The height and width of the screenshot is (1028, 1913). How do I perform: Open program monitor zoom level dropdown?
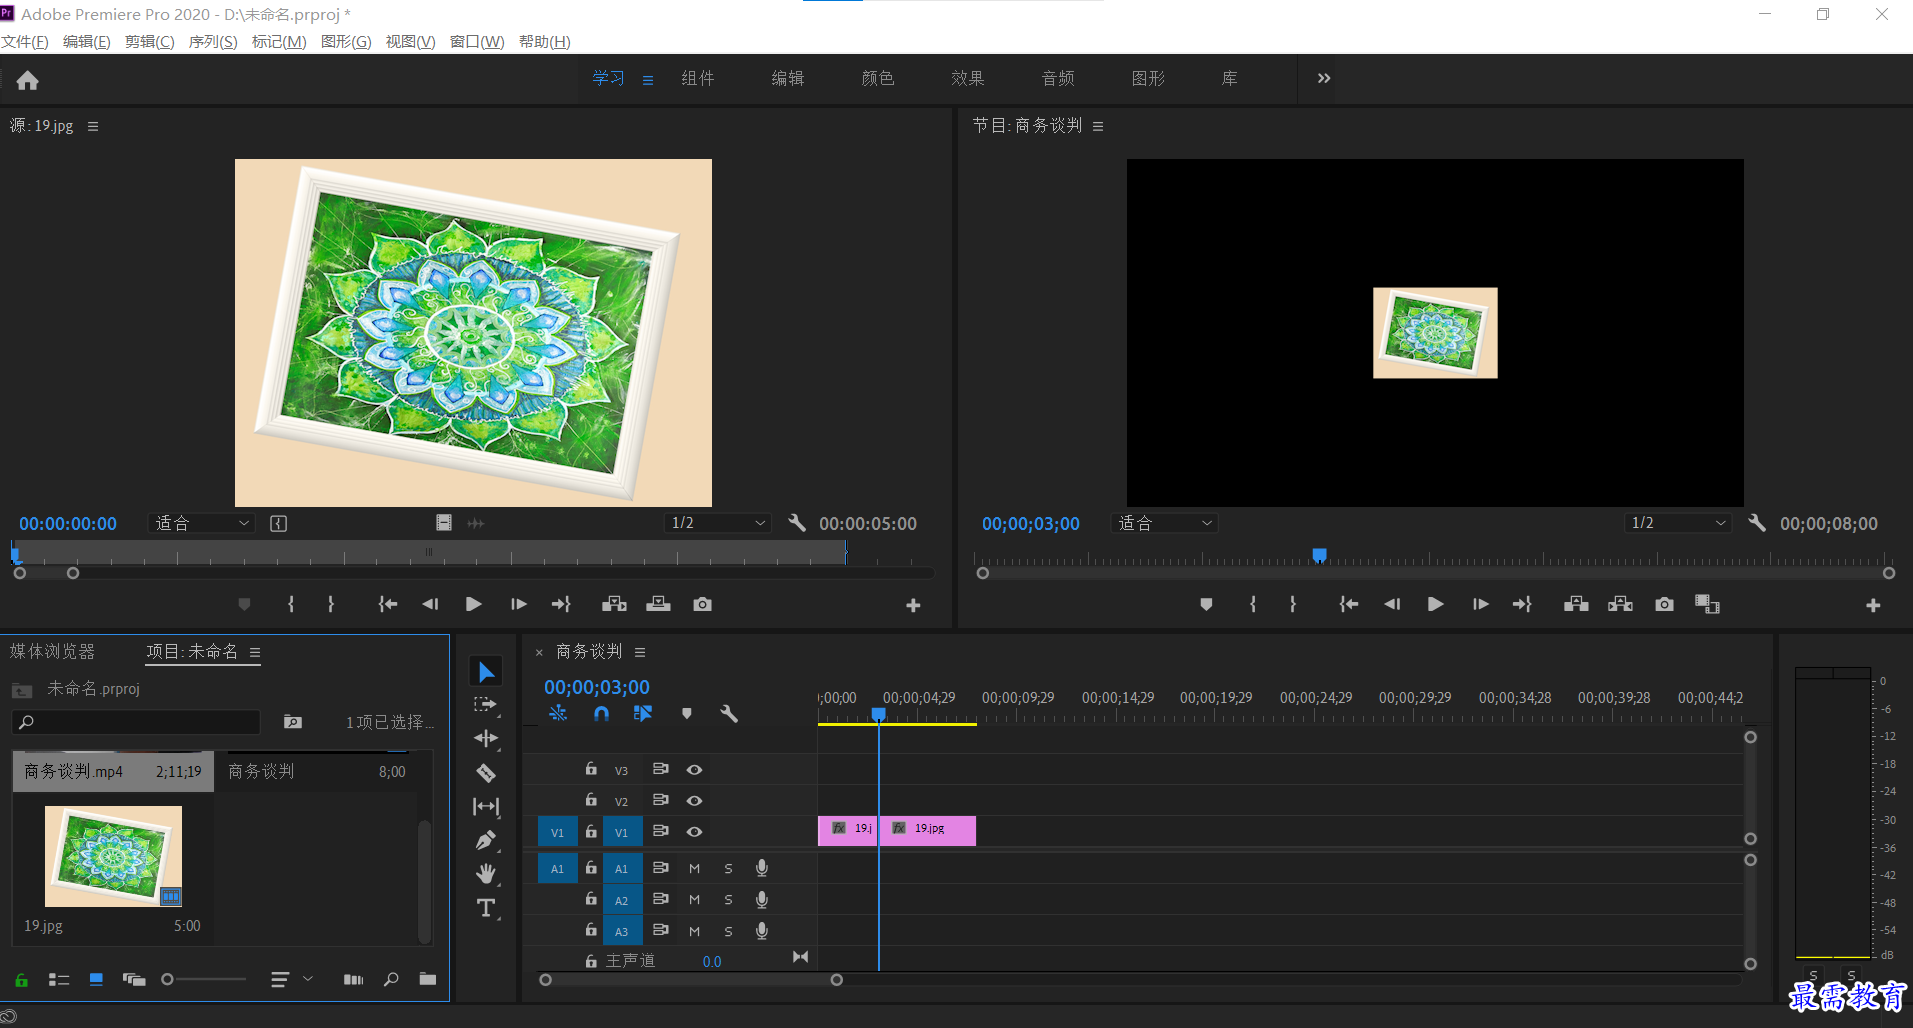tap(1164, 523)
